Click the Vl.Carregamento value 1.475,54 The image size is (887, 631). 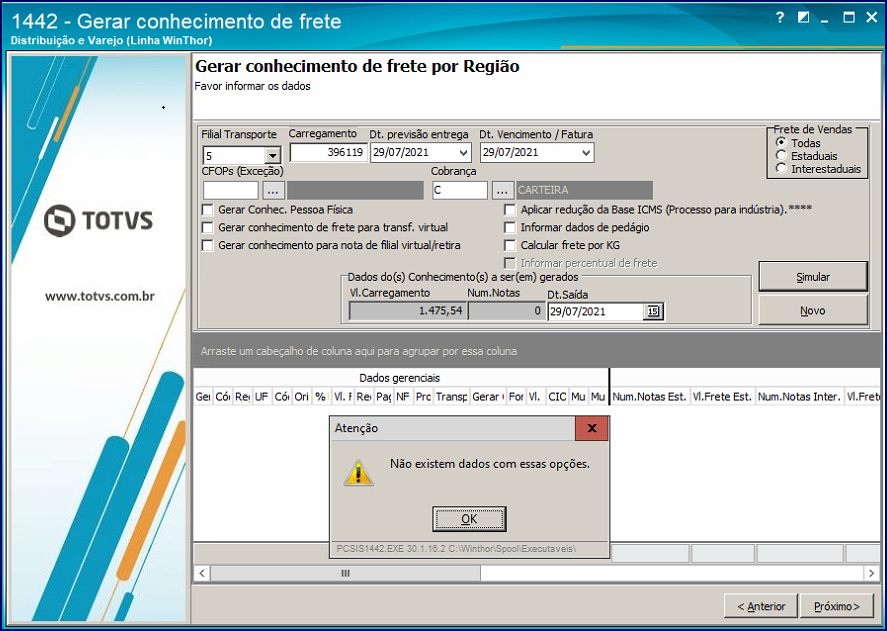coord(407,311)
